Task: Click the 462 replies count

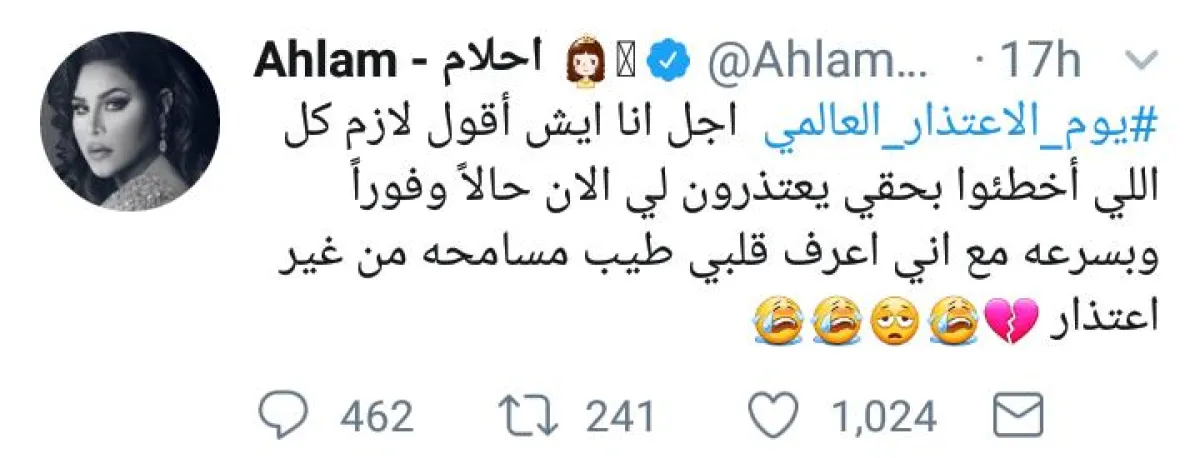Action: point(376,416)
